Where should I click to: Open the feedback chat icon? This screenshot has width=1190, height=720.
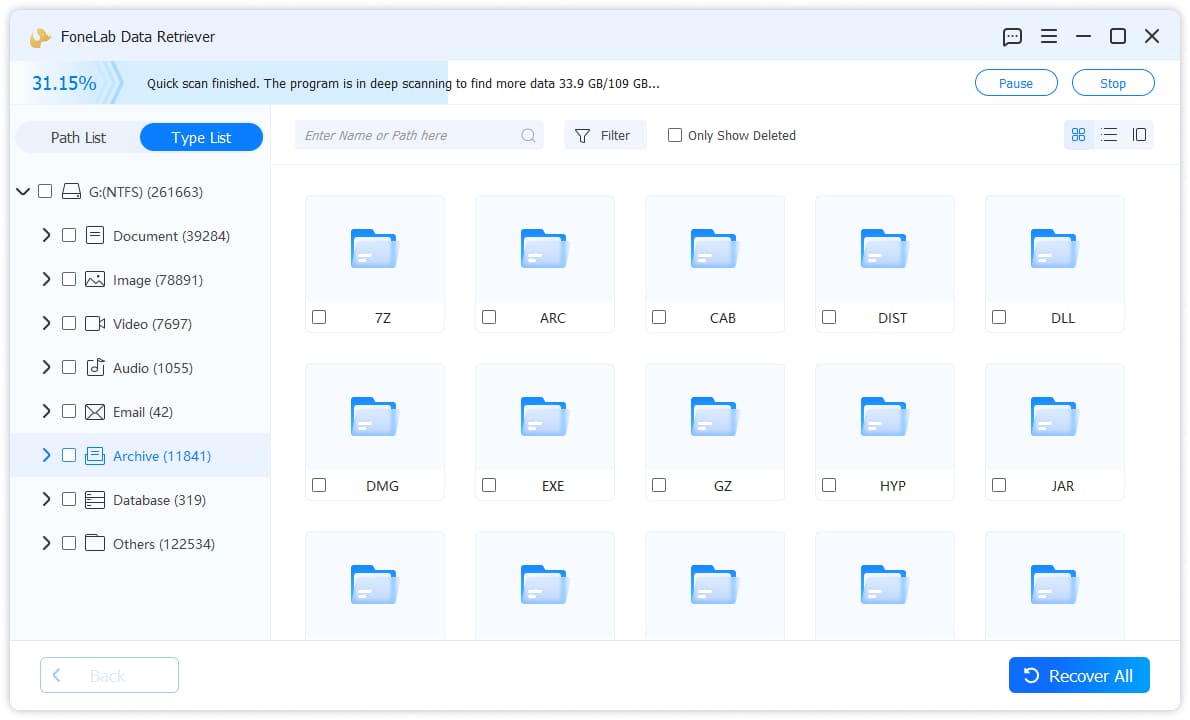click(1012, 36)
